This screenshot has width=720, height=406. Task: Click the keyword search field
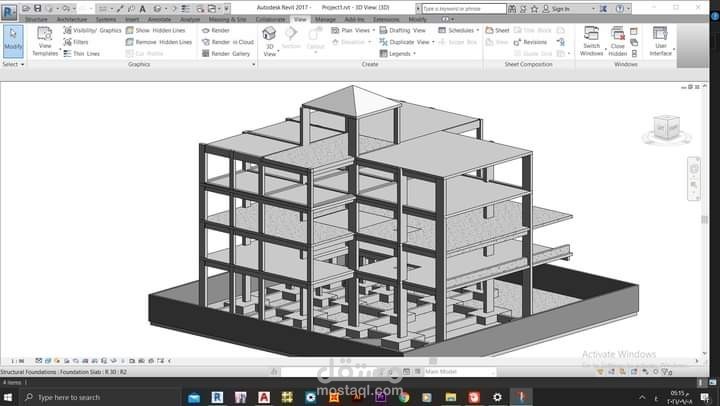point(464,9)
